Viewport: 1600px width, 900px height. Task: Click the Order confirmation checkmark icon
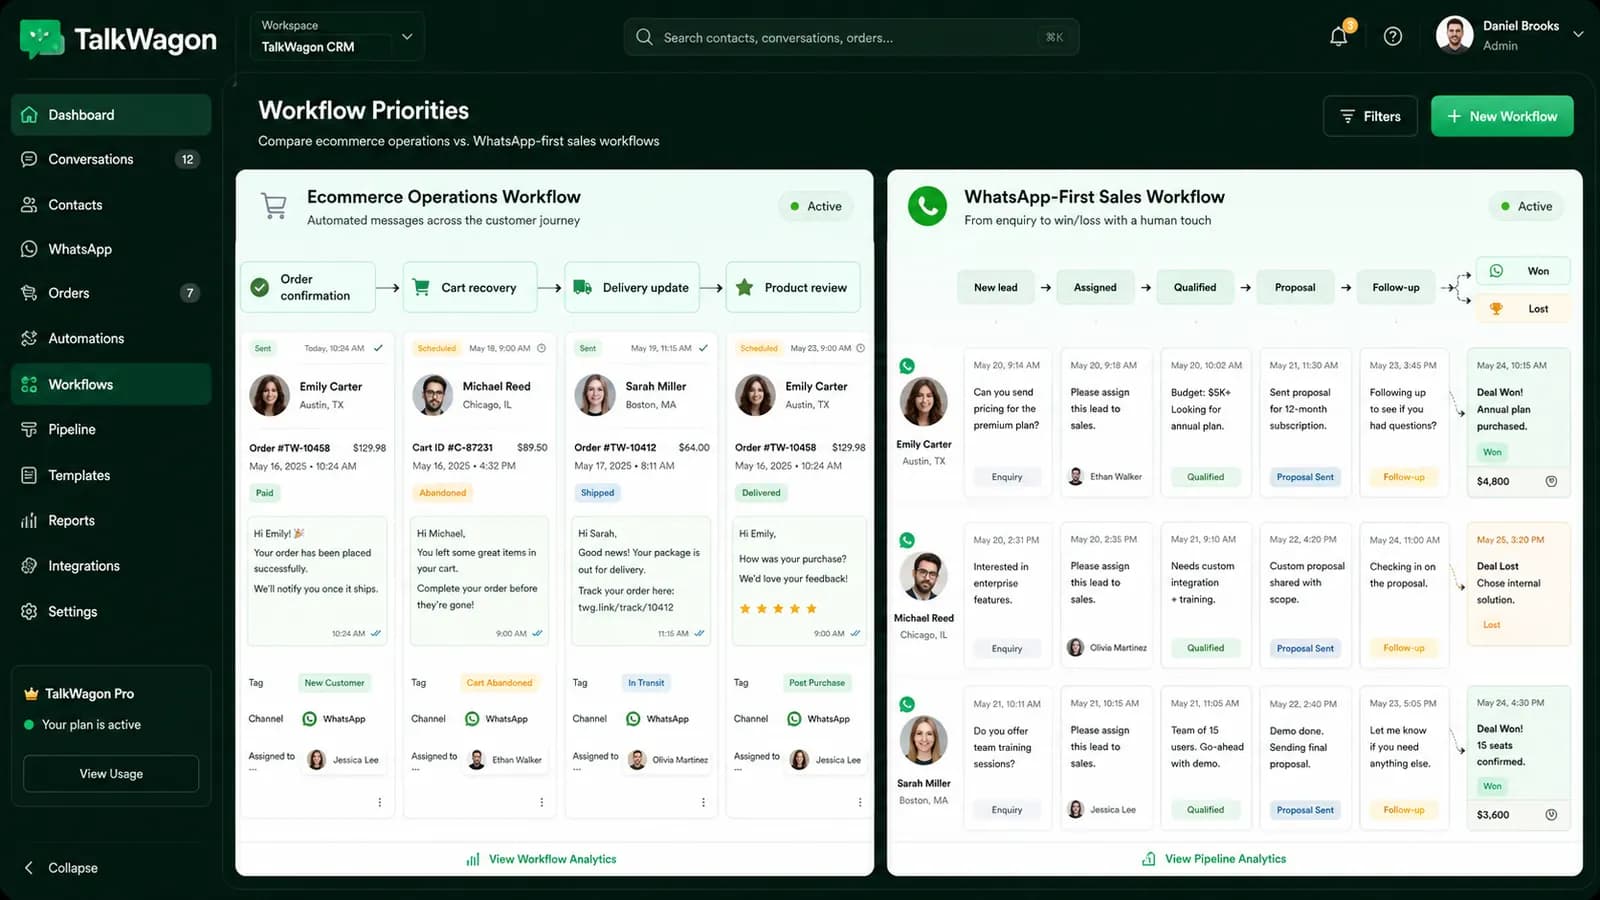tap(259, 287)
